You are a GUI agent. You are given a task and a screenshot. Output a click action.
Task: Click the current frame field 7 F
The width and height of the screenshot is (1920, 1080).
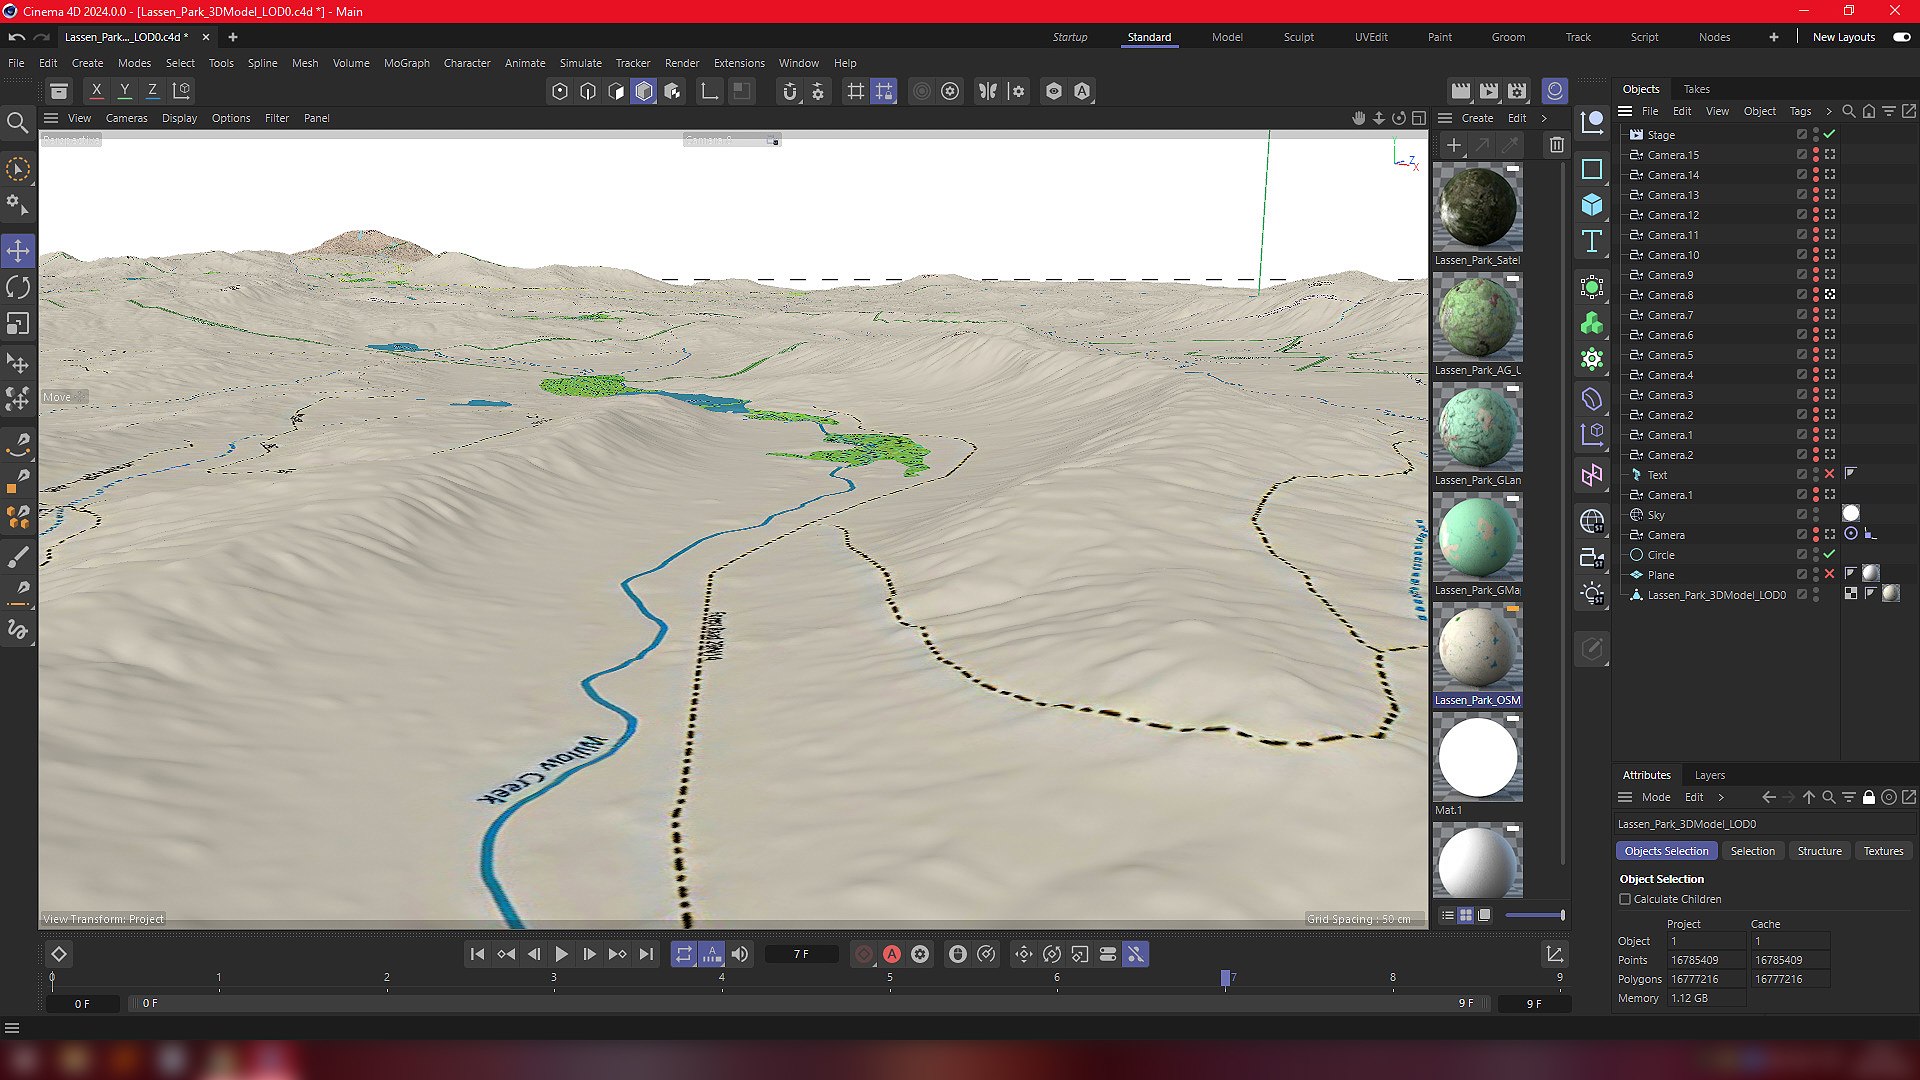click(x=802, y=954)
